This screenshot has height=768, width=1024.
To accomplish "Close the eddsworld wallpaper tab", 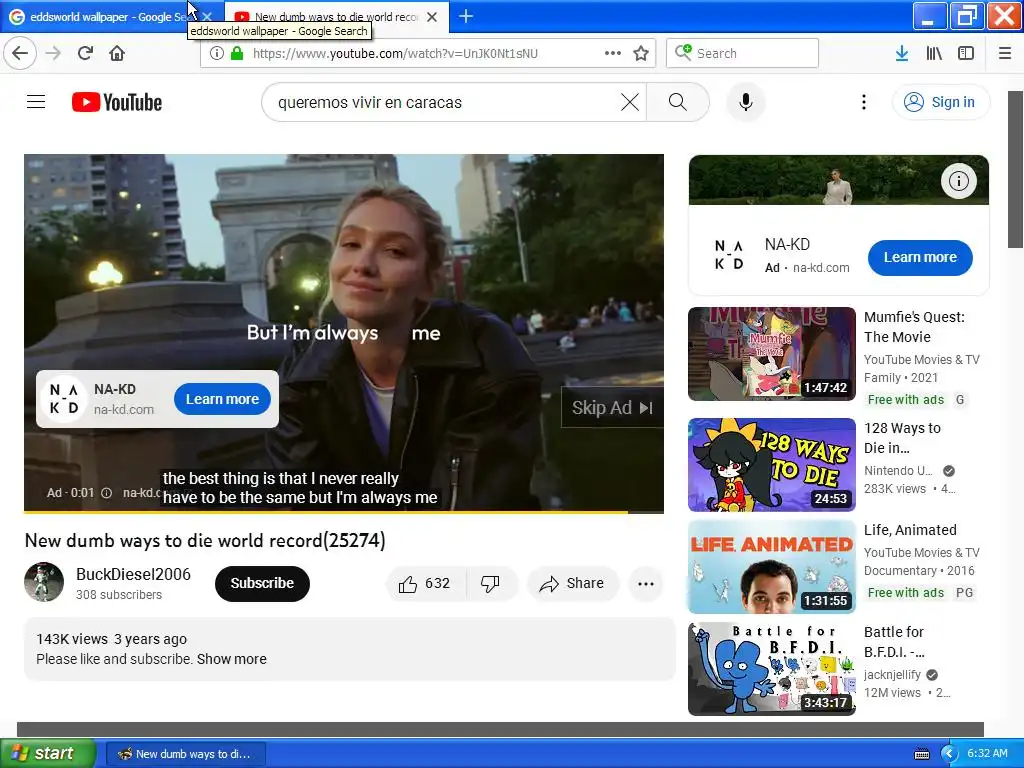I will [x=207, y=16].
